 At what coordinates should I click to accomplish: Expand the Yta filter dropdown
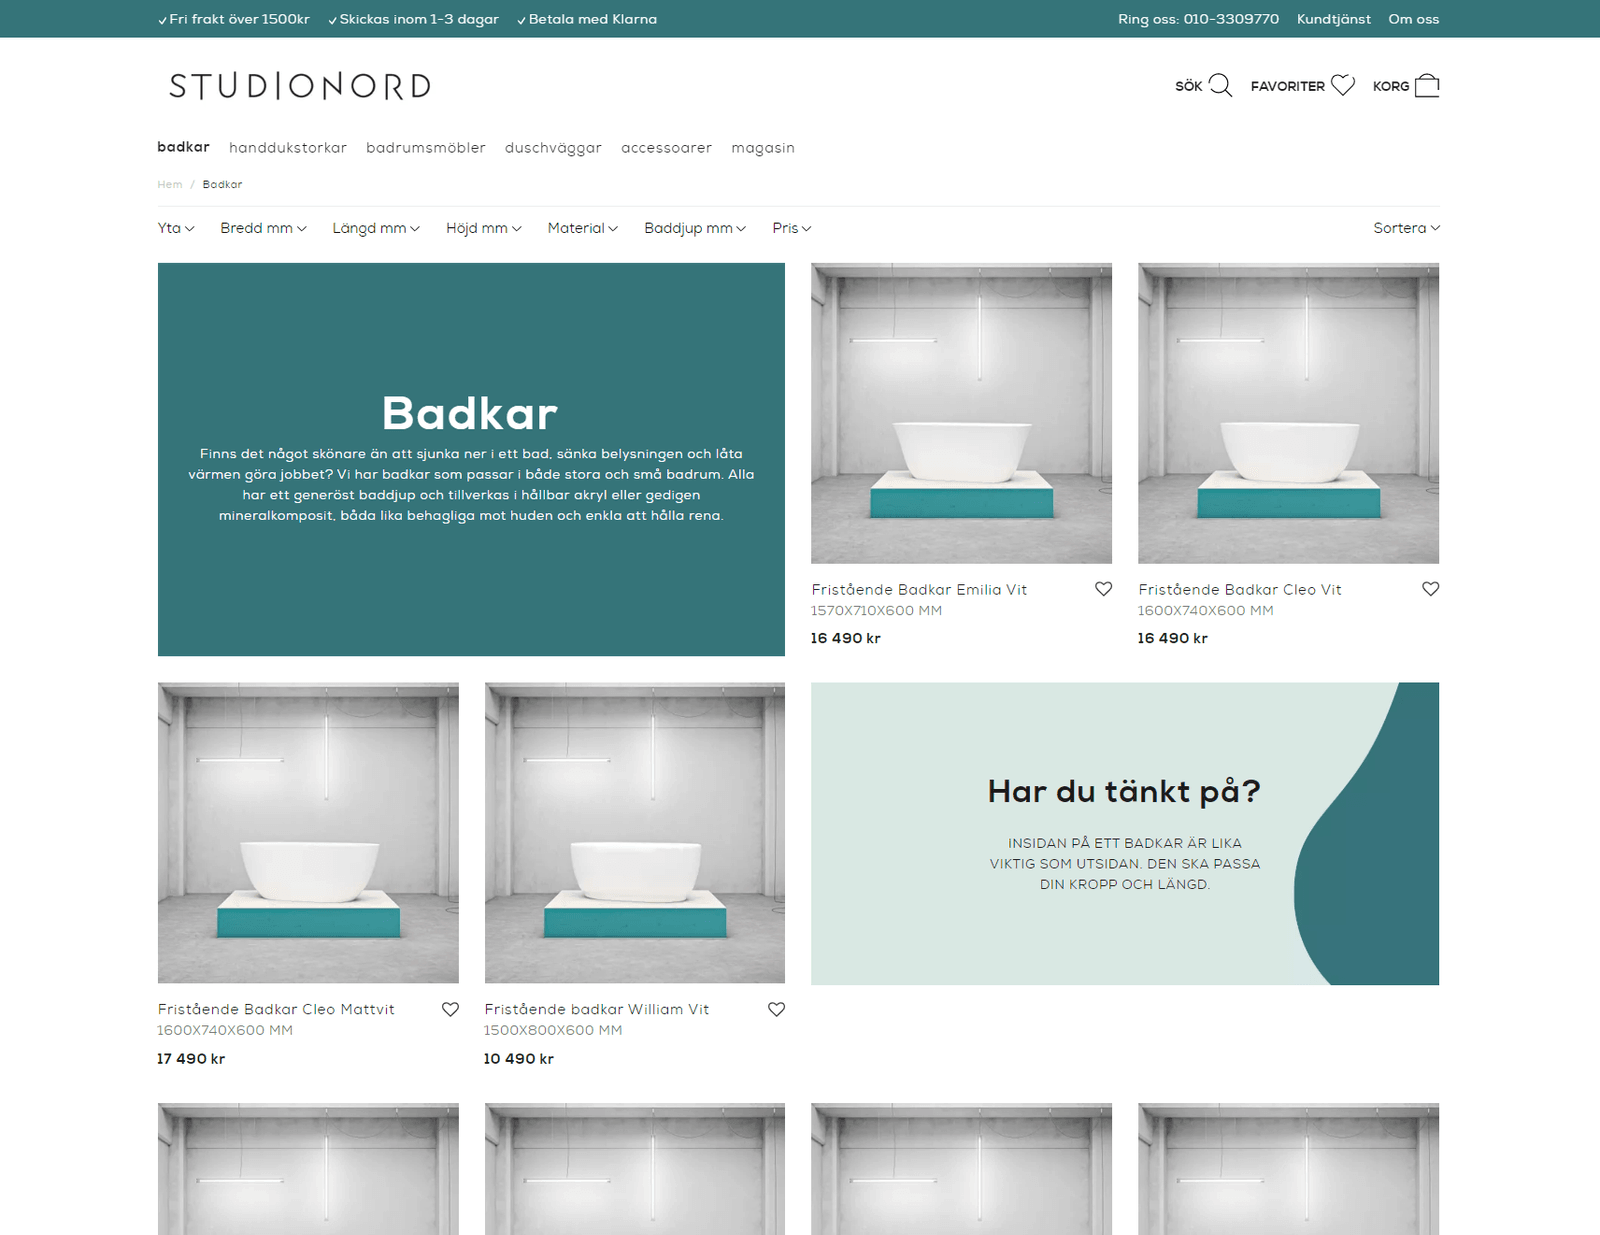(x=176, y=228)
